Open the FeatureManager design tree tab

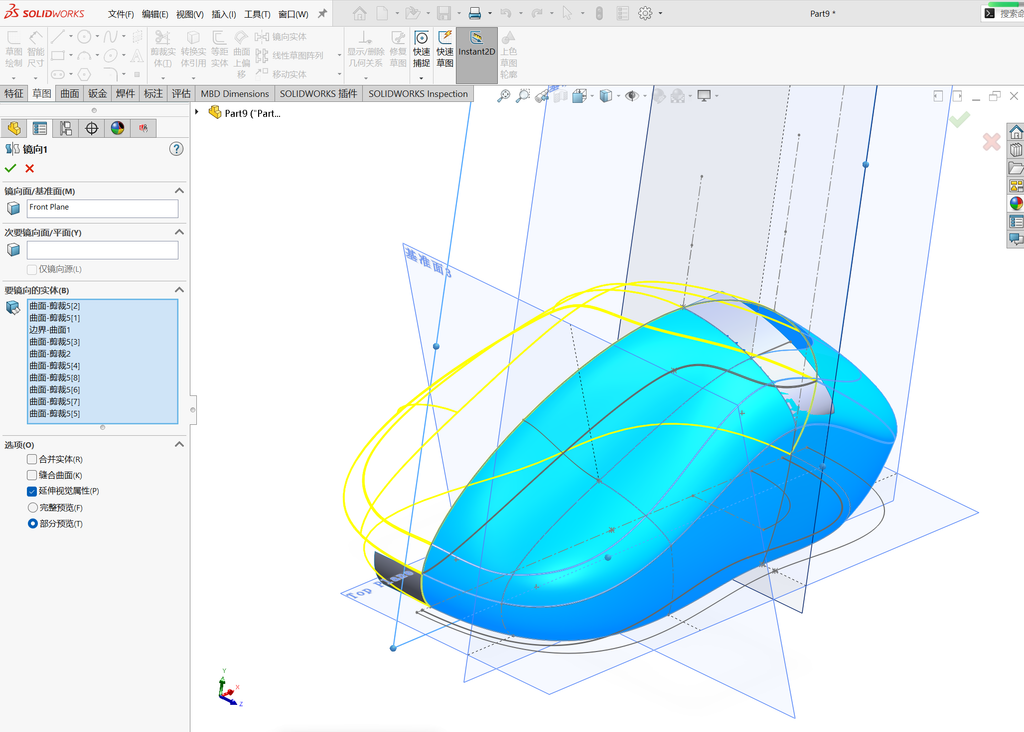[14, 128]
